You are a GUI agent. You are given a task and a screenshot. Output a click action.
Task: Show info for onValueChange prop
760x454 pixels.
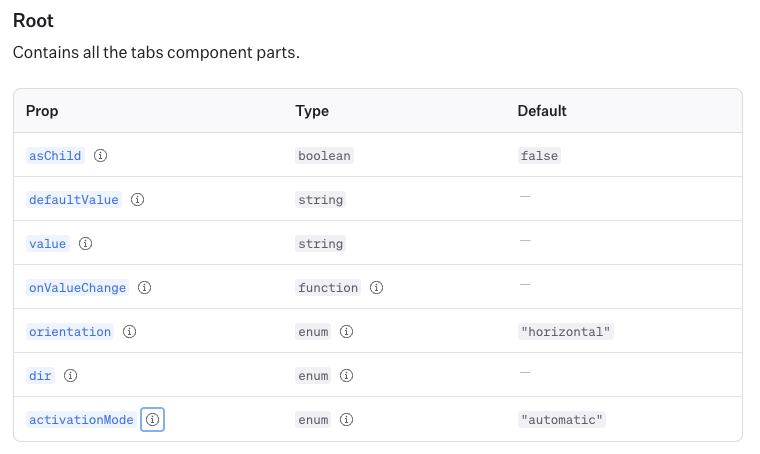145,288
